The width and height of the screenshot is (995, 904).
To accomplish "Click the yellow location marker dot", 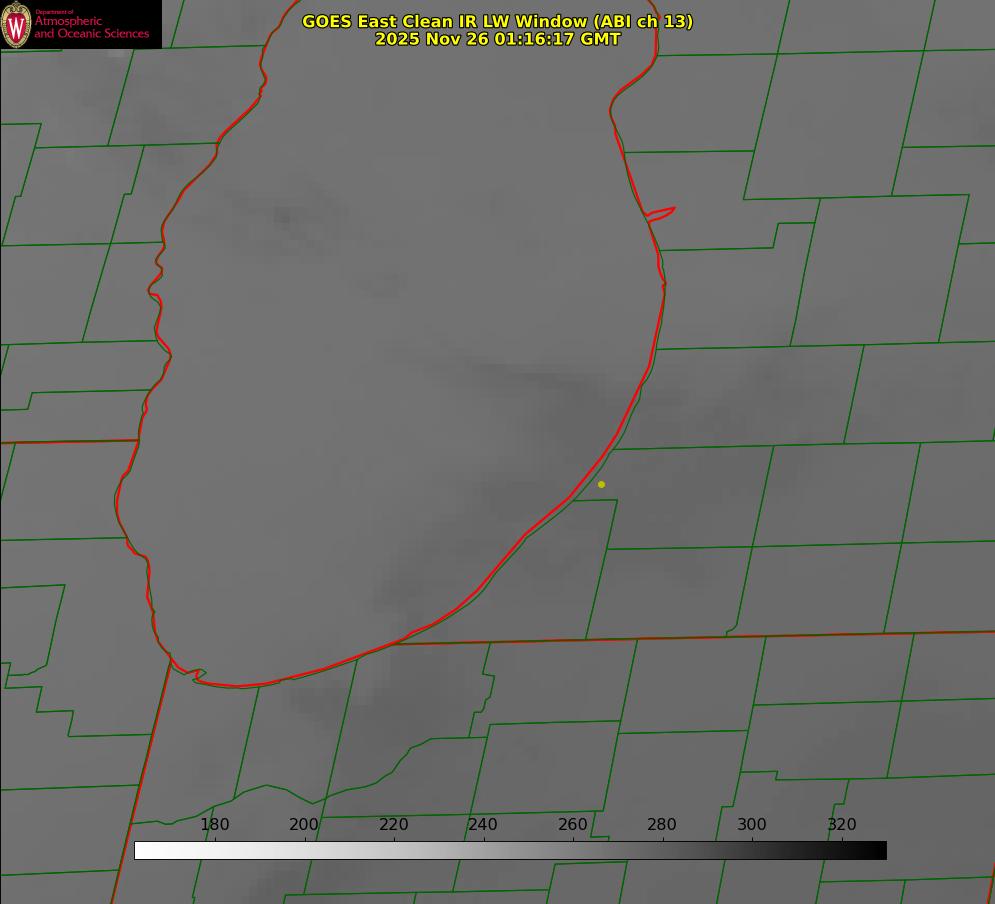I will point(602,484).
